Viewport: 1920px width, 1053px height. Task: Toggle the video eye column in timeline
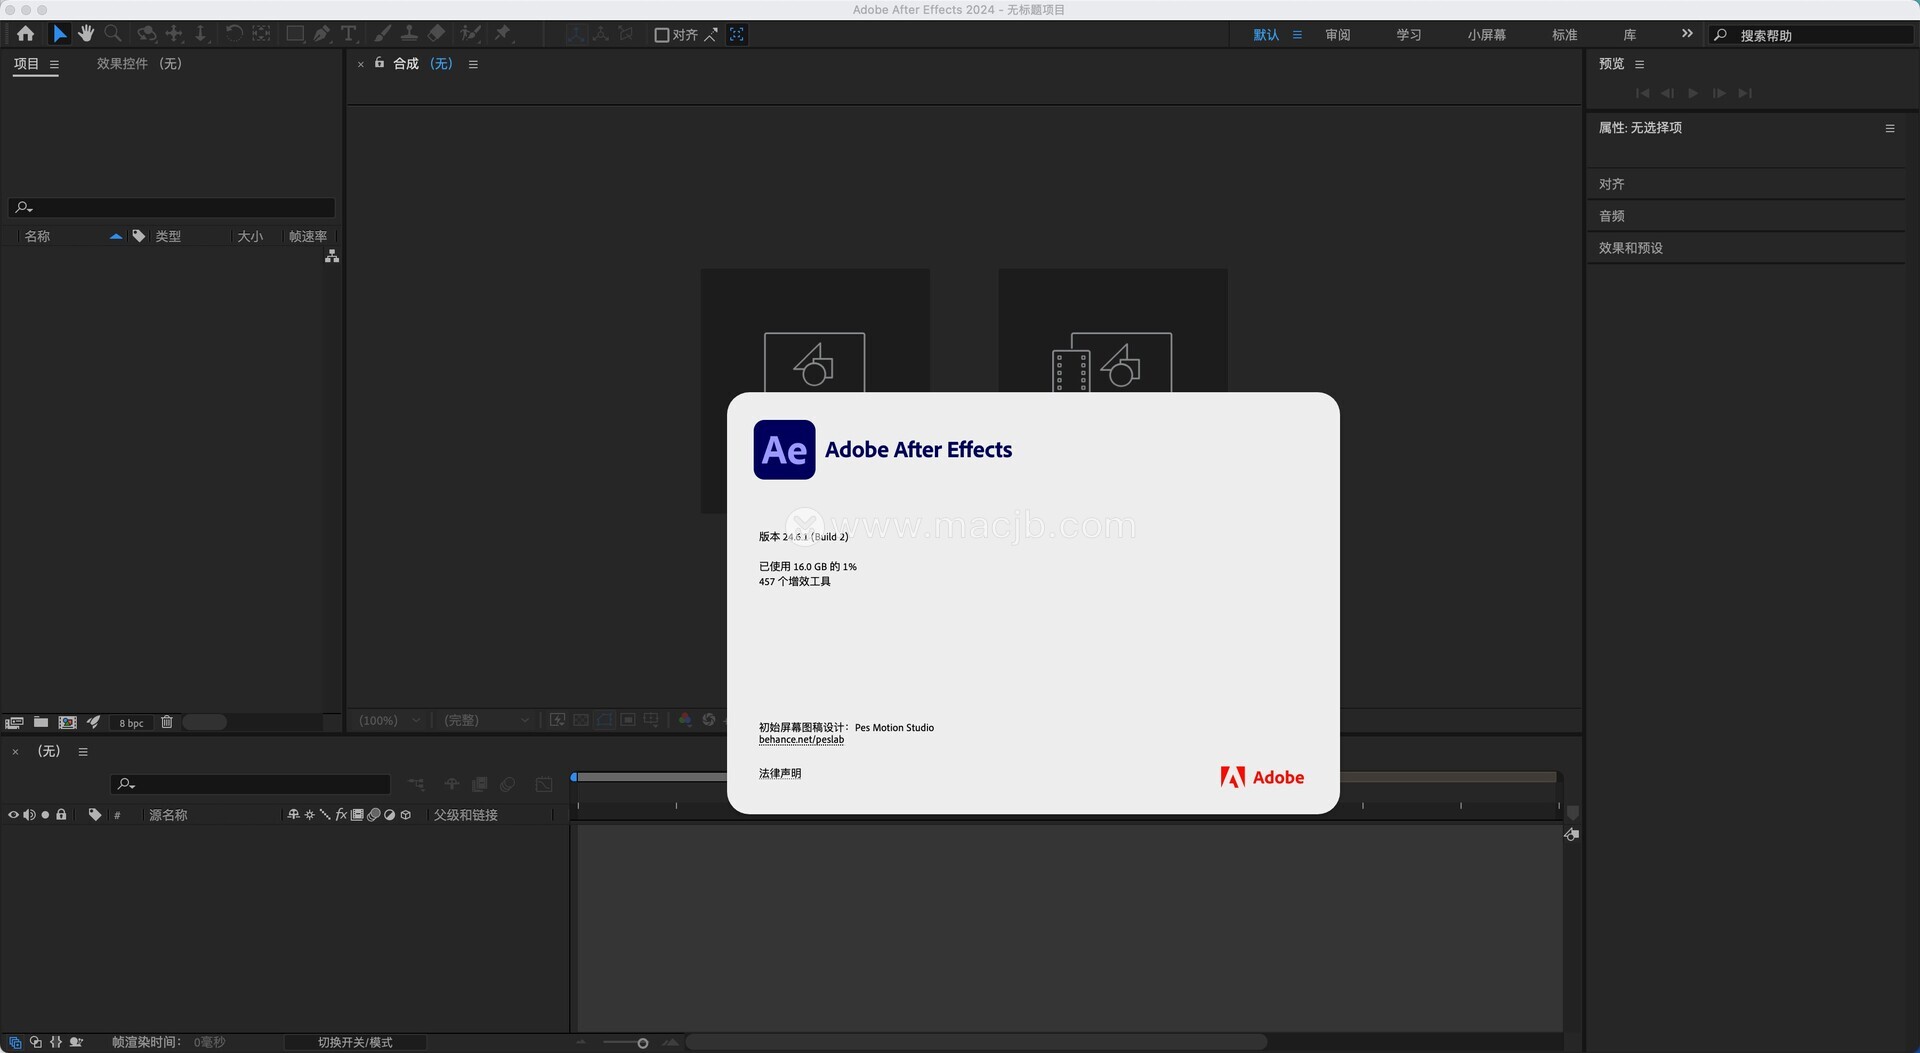pyautogui.click(x=13, y=815)
